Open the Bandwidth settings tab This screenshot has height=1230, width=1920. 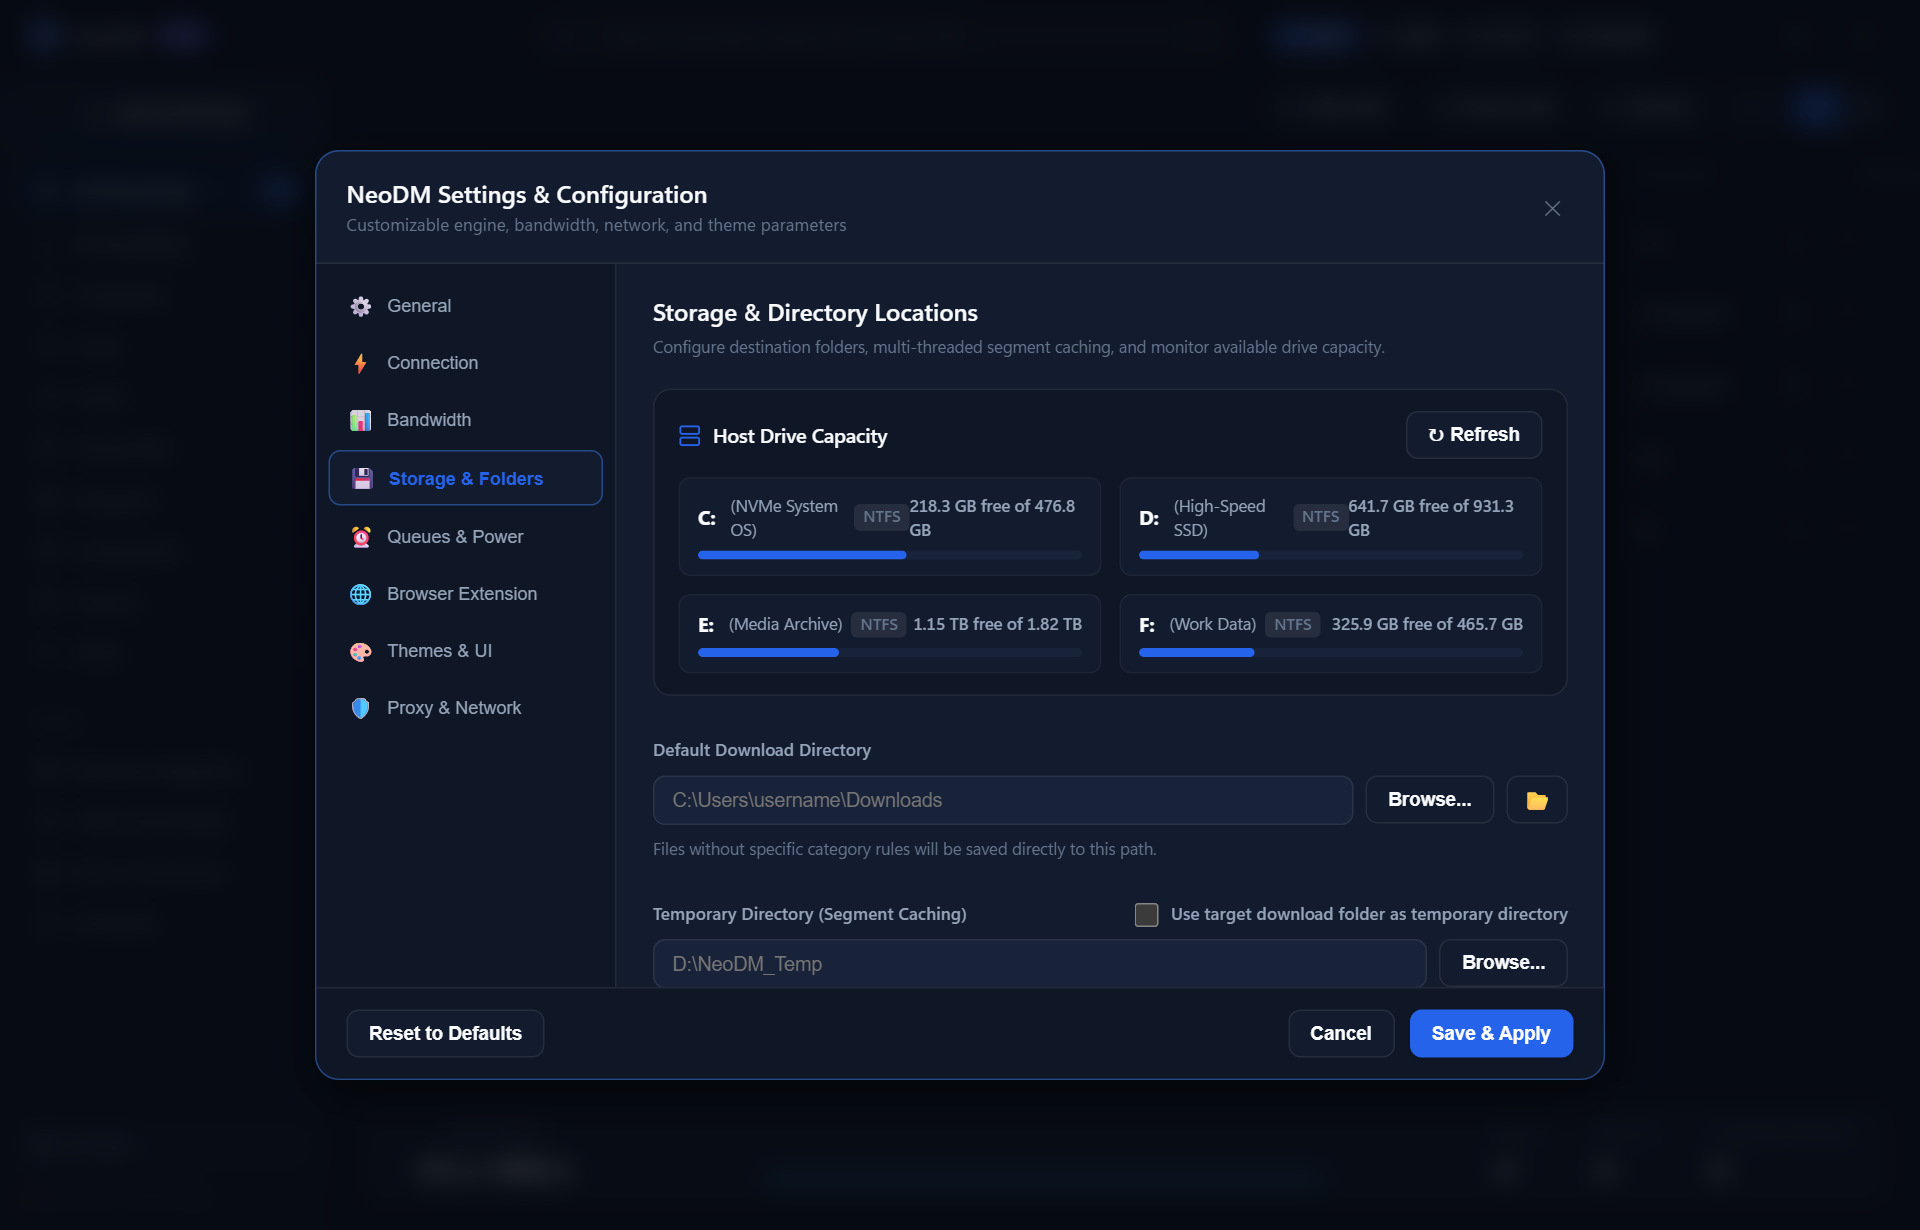(465, 420)
